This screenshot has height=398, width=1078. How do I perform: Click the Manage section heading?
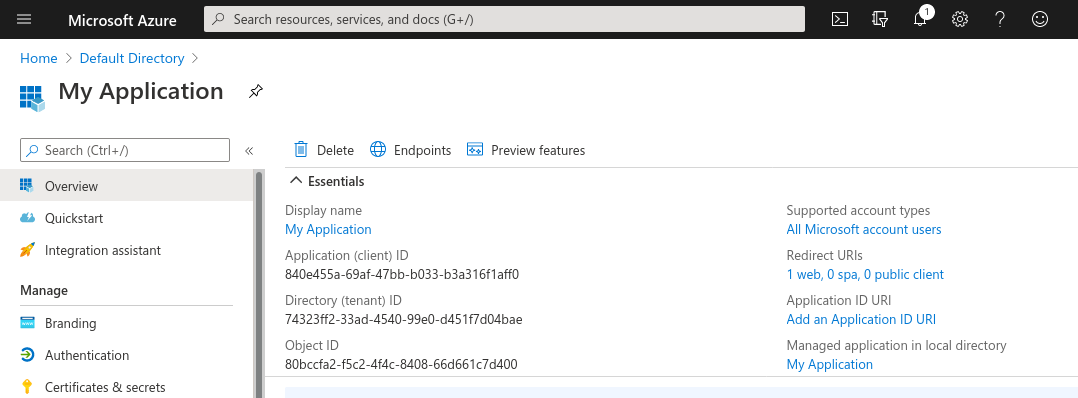click(44, 290)
